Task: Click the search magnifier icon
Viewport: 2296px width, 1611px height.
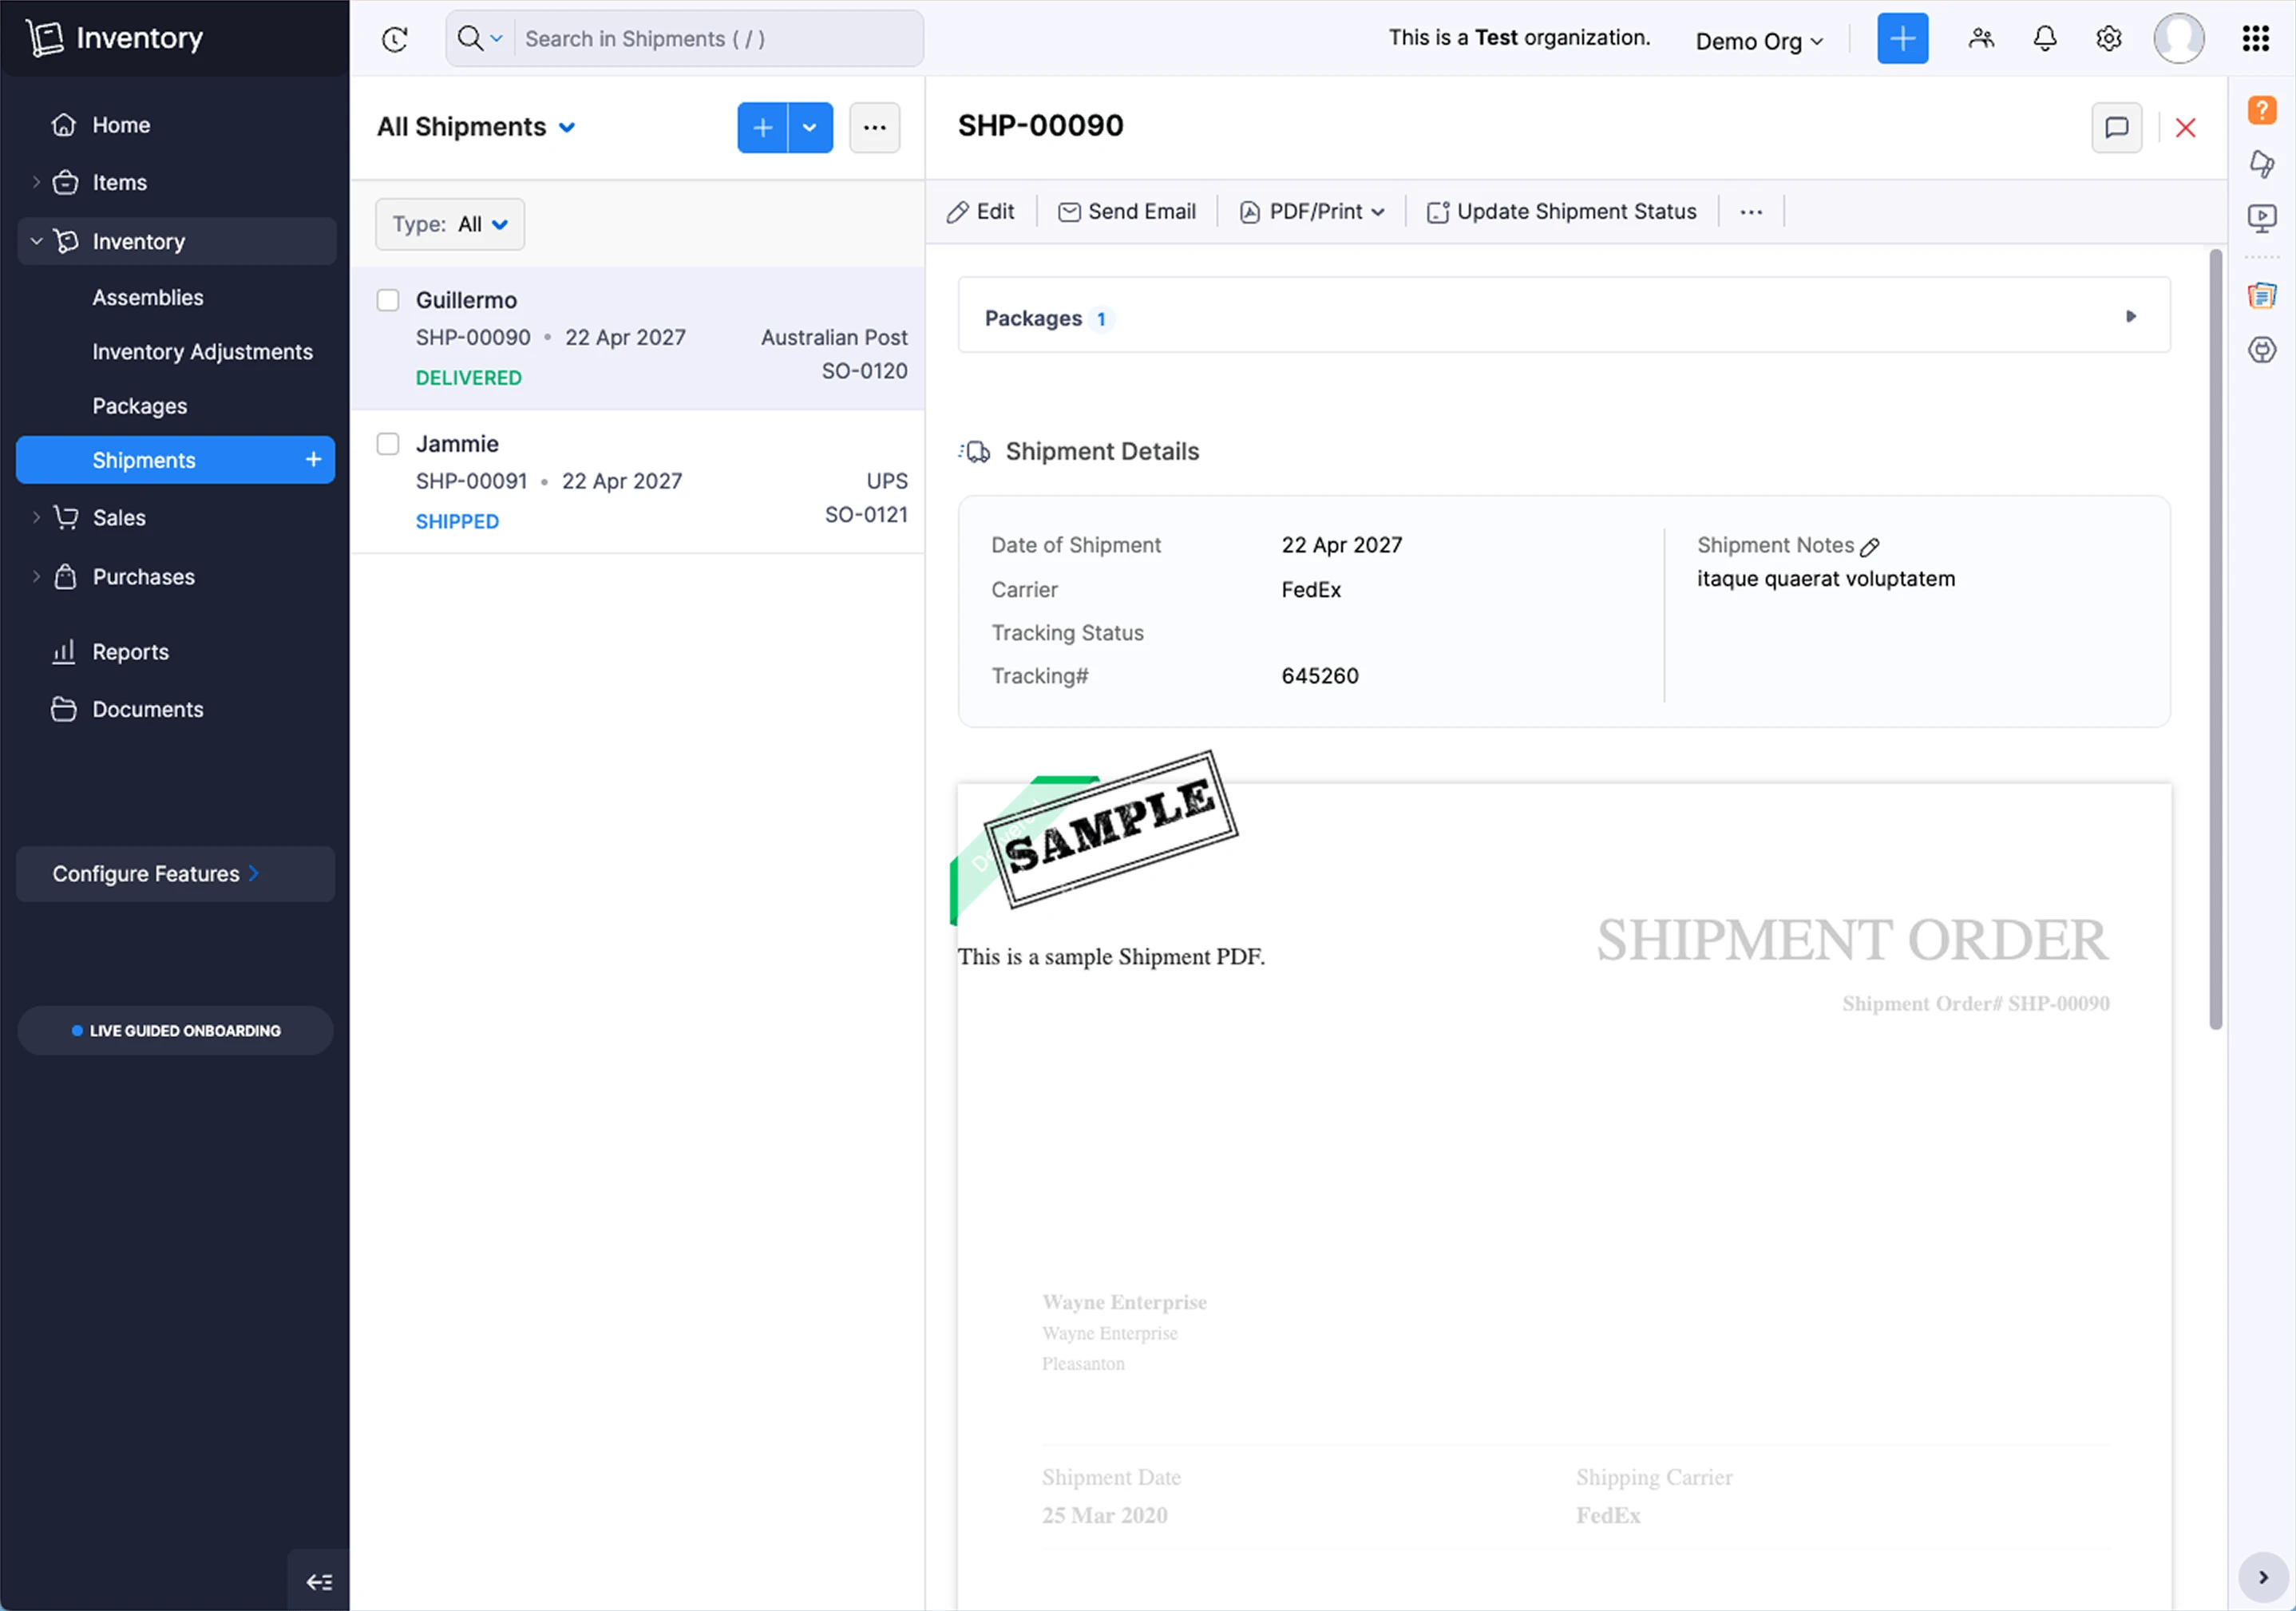Action: pyautogui.click(x=469, y=38)
